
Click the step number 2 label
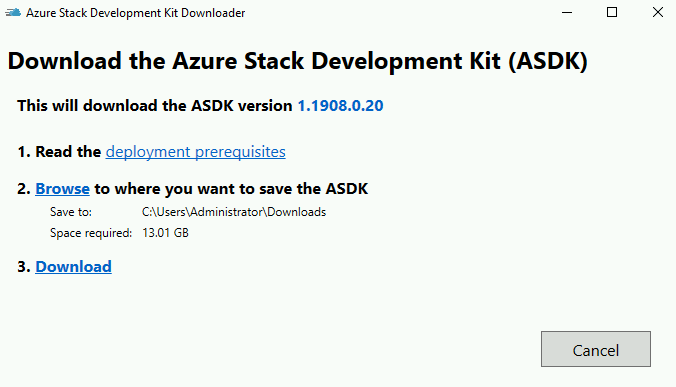pos(24,189)
